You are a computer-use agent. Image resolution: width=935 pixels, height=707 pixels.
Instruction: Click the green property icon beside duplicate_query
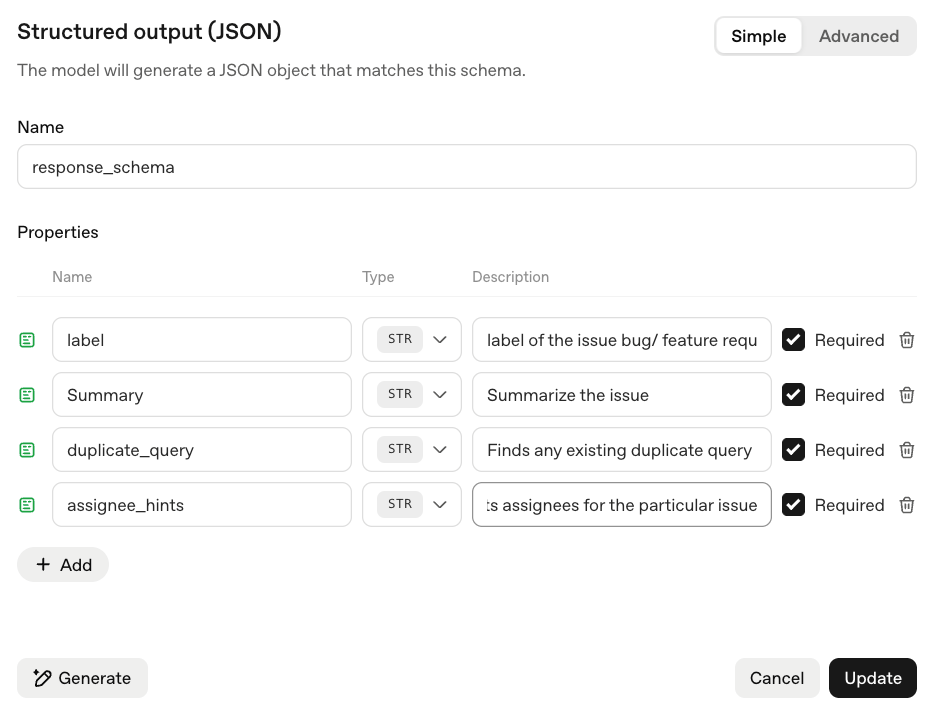click(27, 450)
